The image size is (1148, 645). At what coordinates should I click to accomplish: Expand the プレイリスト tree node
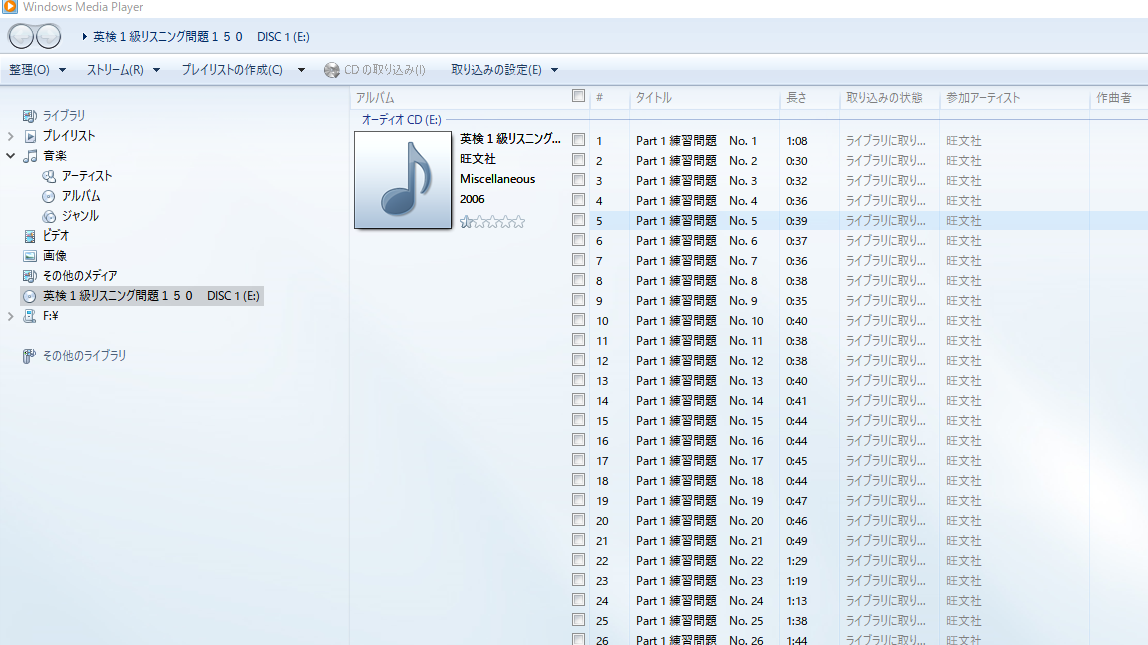[11, 136]
